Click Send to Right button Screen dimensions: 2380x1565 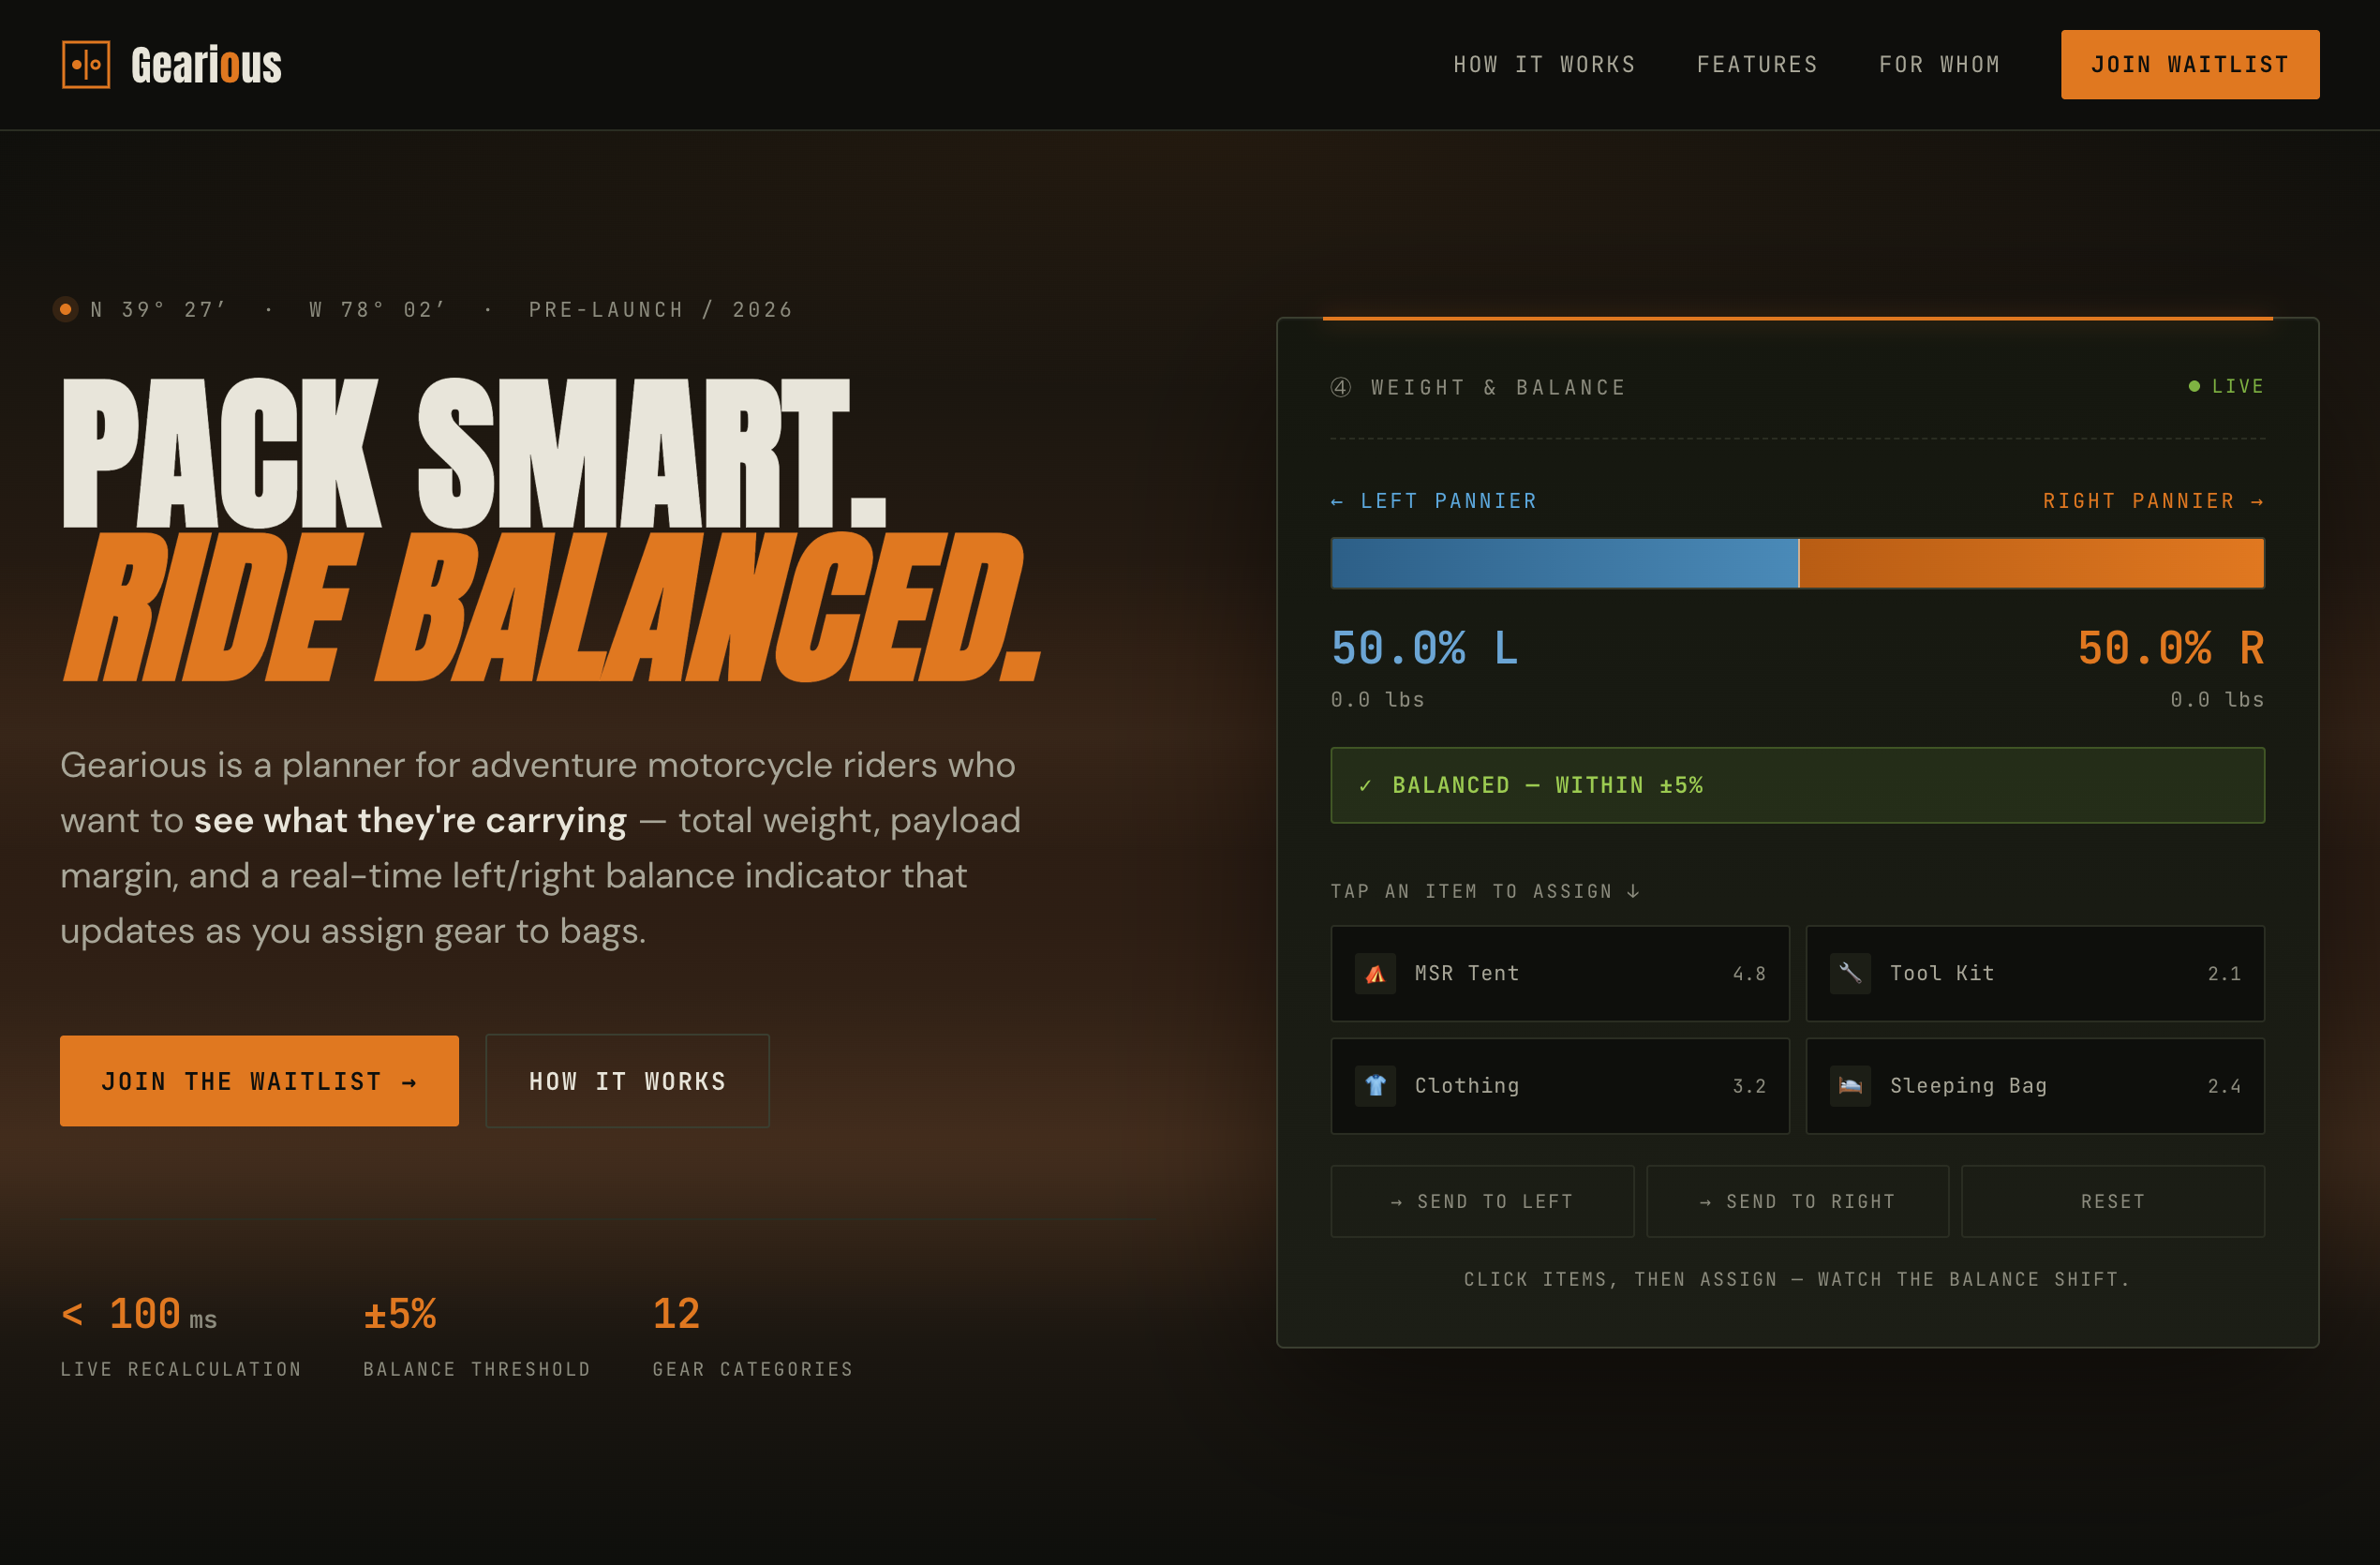coord(1797,1201)
